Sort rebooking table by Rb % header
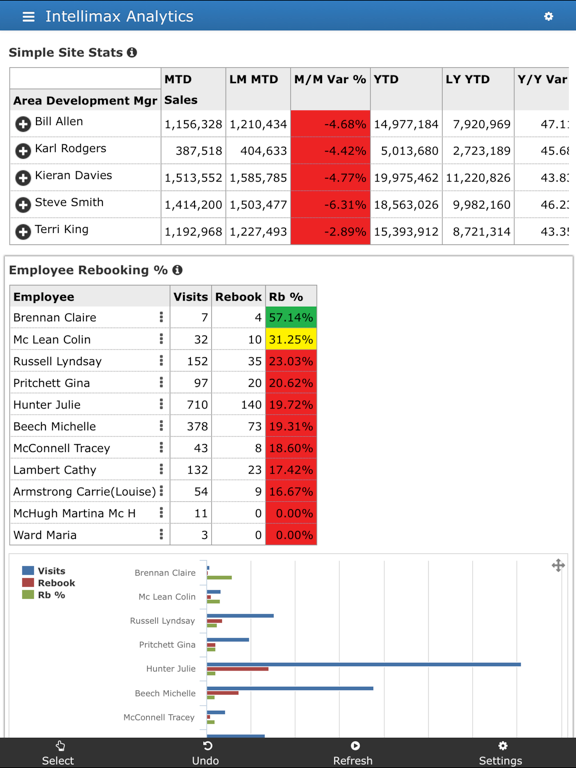This screenshot has height=768, width=576. click(x=291, y=296)
